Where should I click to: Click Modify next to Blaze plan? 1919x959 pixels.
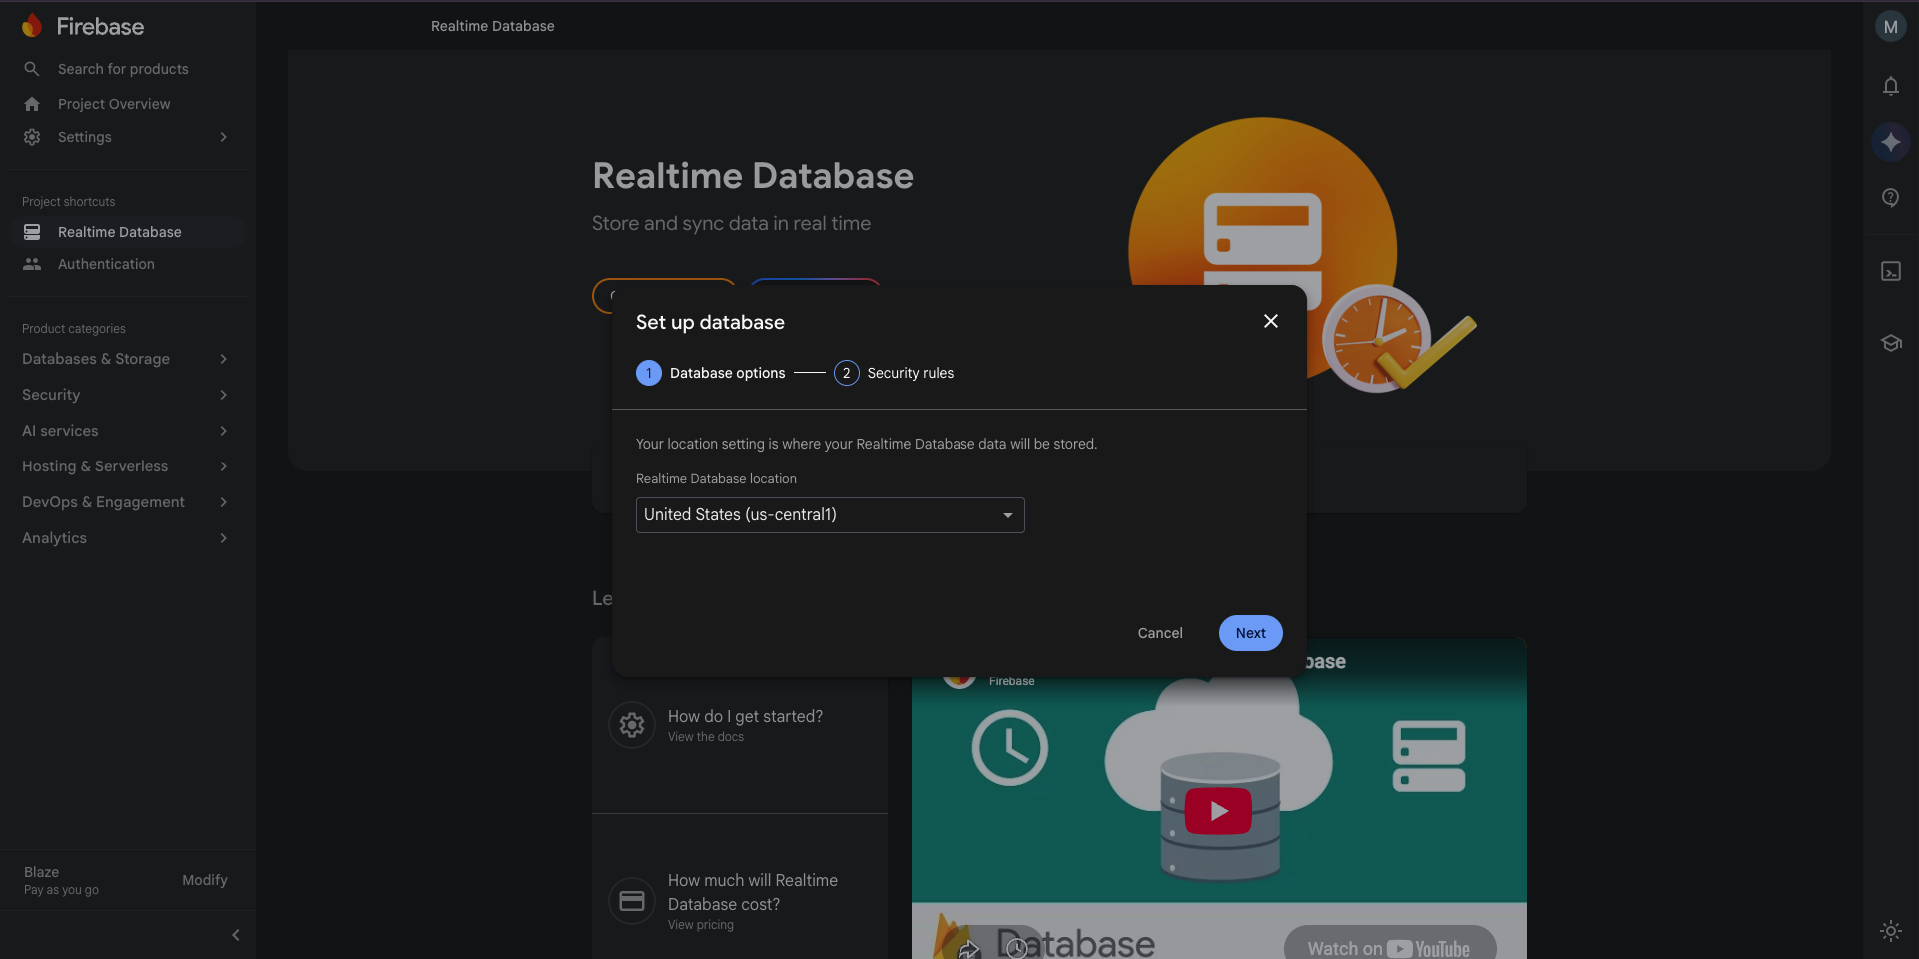[x=205, y=880]
